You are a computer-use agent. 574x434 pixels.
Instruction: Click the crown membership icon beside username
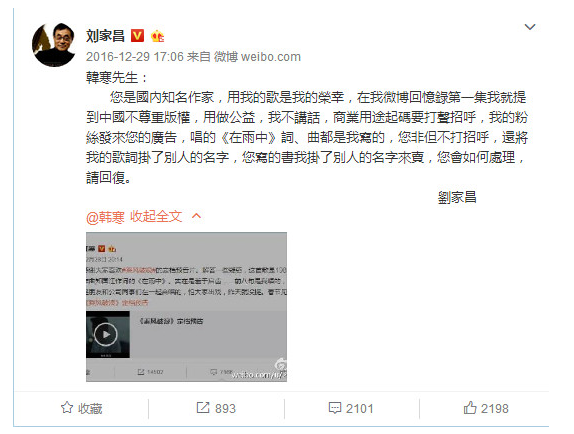[157, 36]
